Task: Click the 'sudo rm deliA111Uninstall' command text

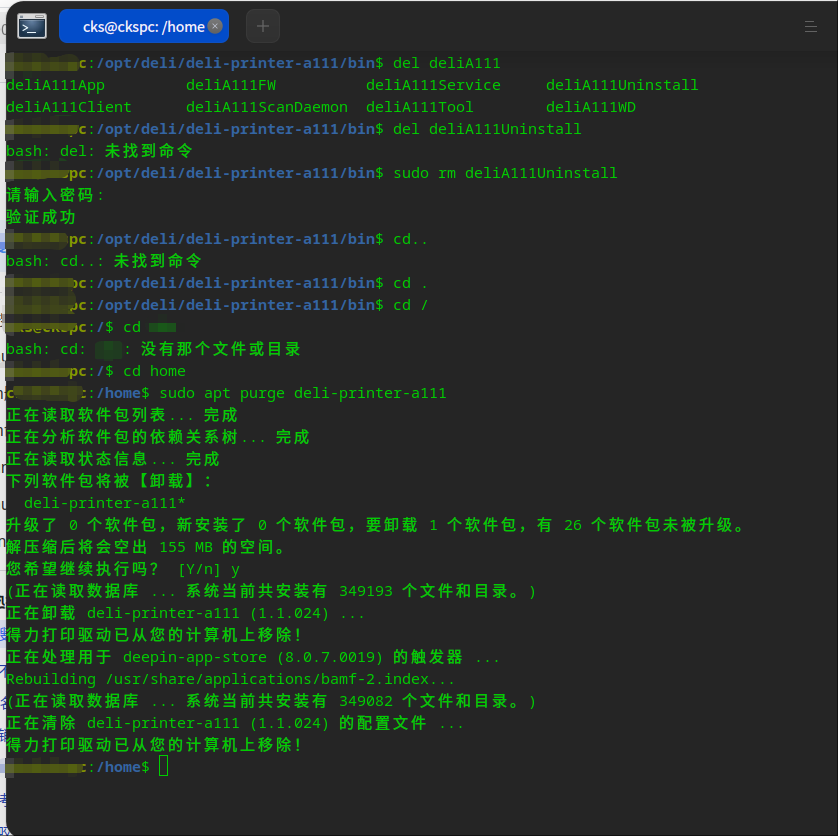Action: (505, 173)
